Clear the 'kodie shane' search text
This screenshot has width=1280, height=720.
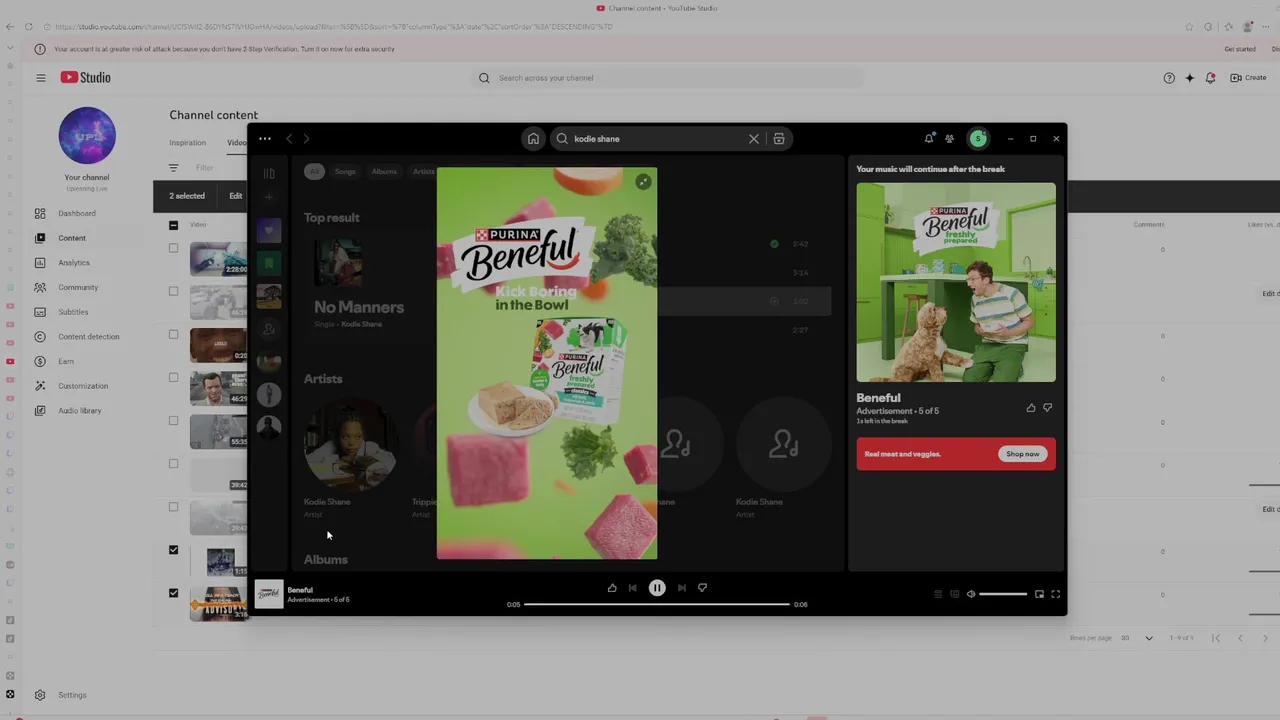tap(754, 139)
